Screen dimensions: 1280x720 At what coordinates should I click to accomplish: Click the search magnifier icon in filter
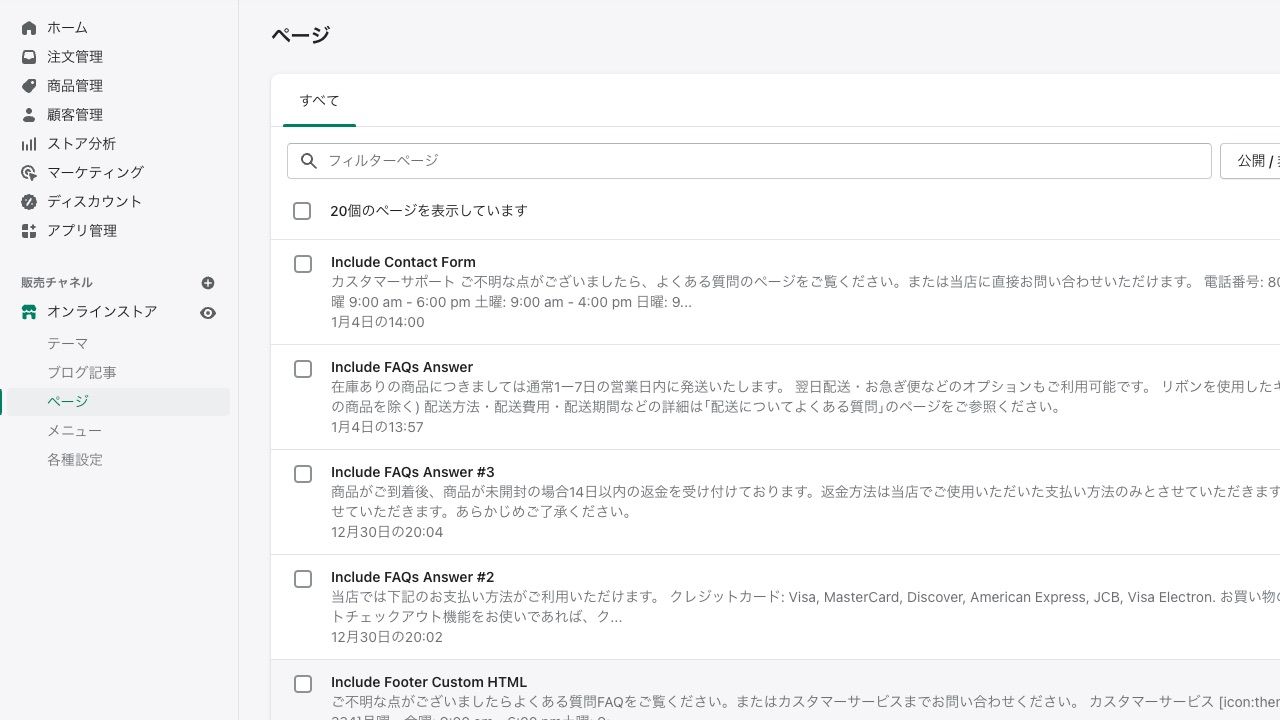(x=309, y=161)
